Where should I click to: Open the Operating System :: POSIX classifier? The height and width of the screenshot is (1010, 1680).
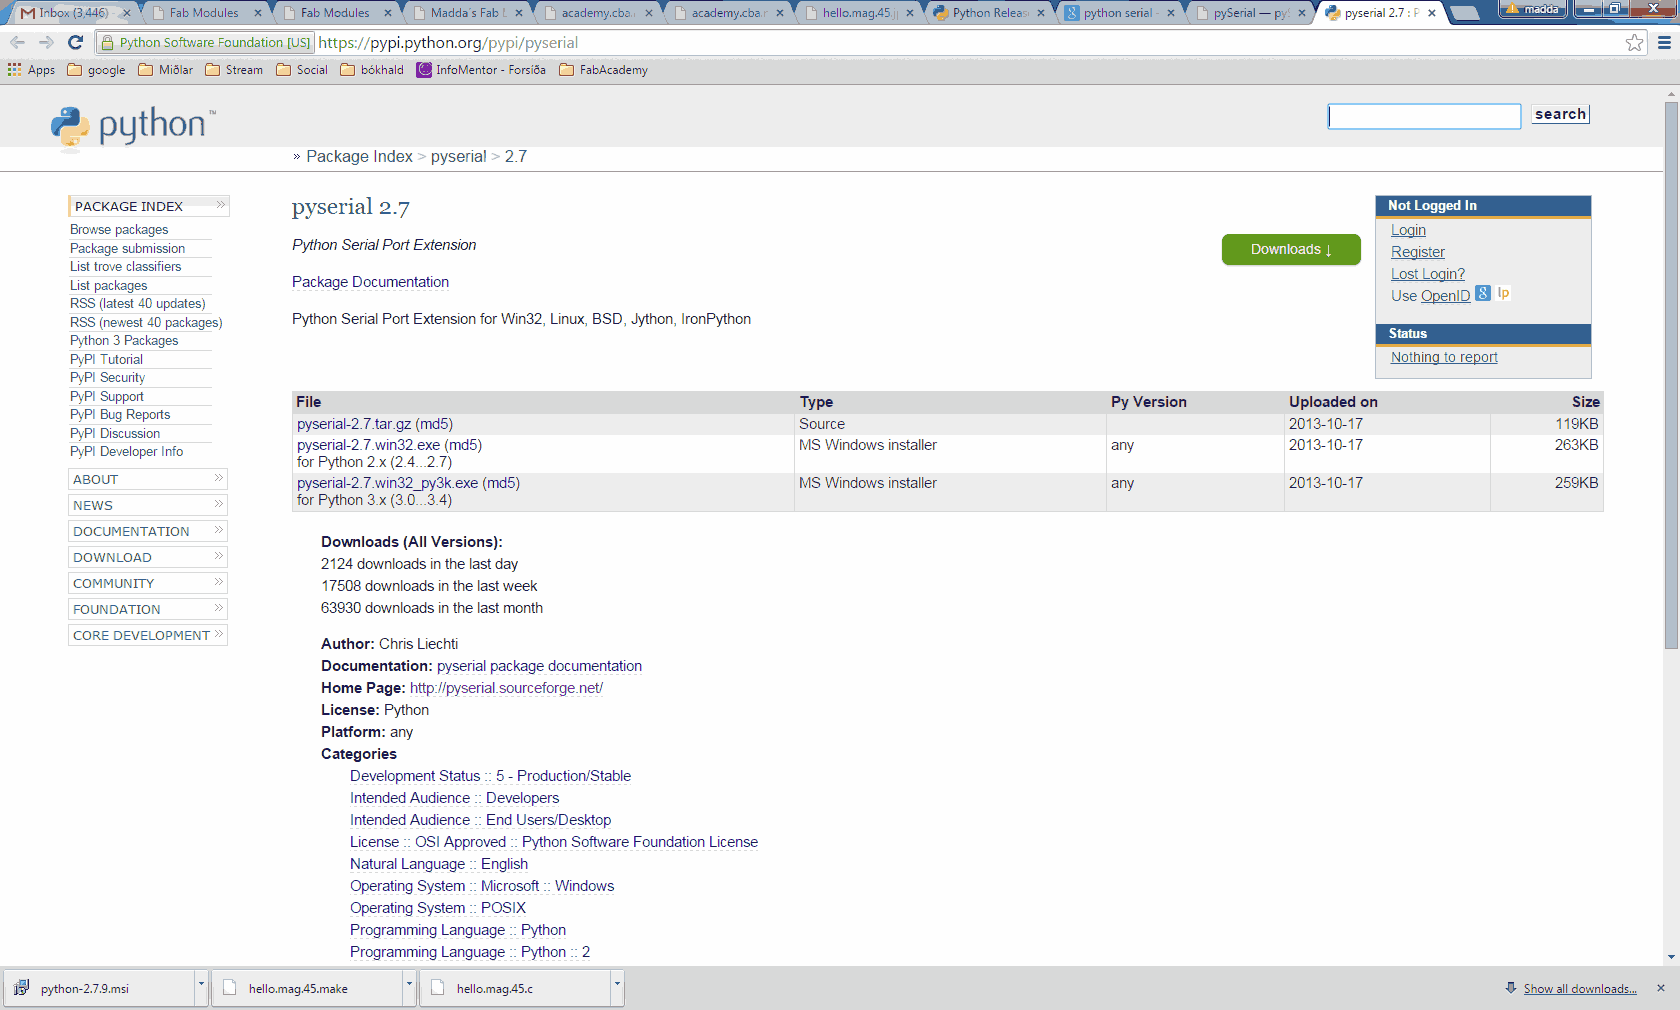(x=438, y=908)
